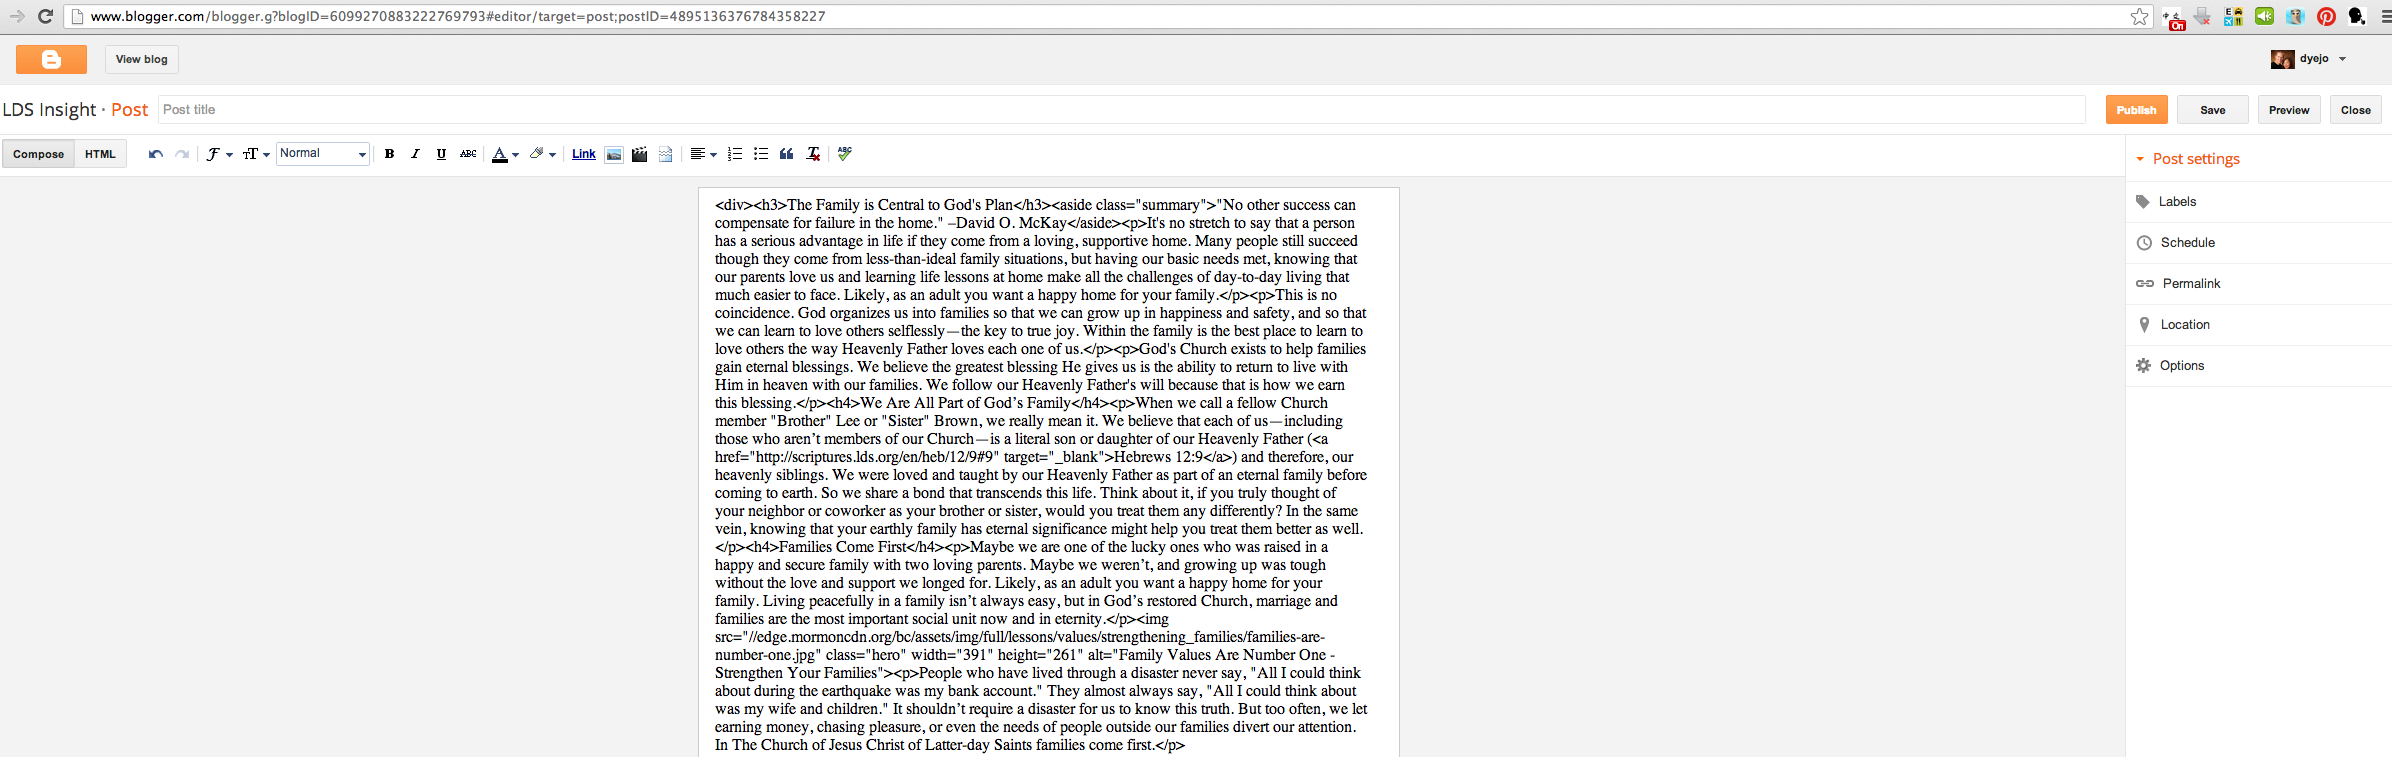The height and width of the screenshot is (757, 2392).
Task: Remove formatting from selected text
Action: click(813, 154)
